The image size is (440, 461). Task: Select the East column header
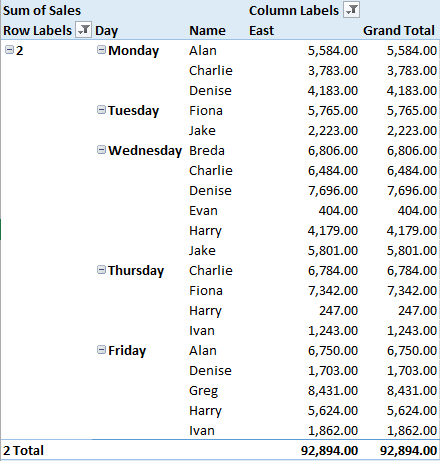point(261,31)
